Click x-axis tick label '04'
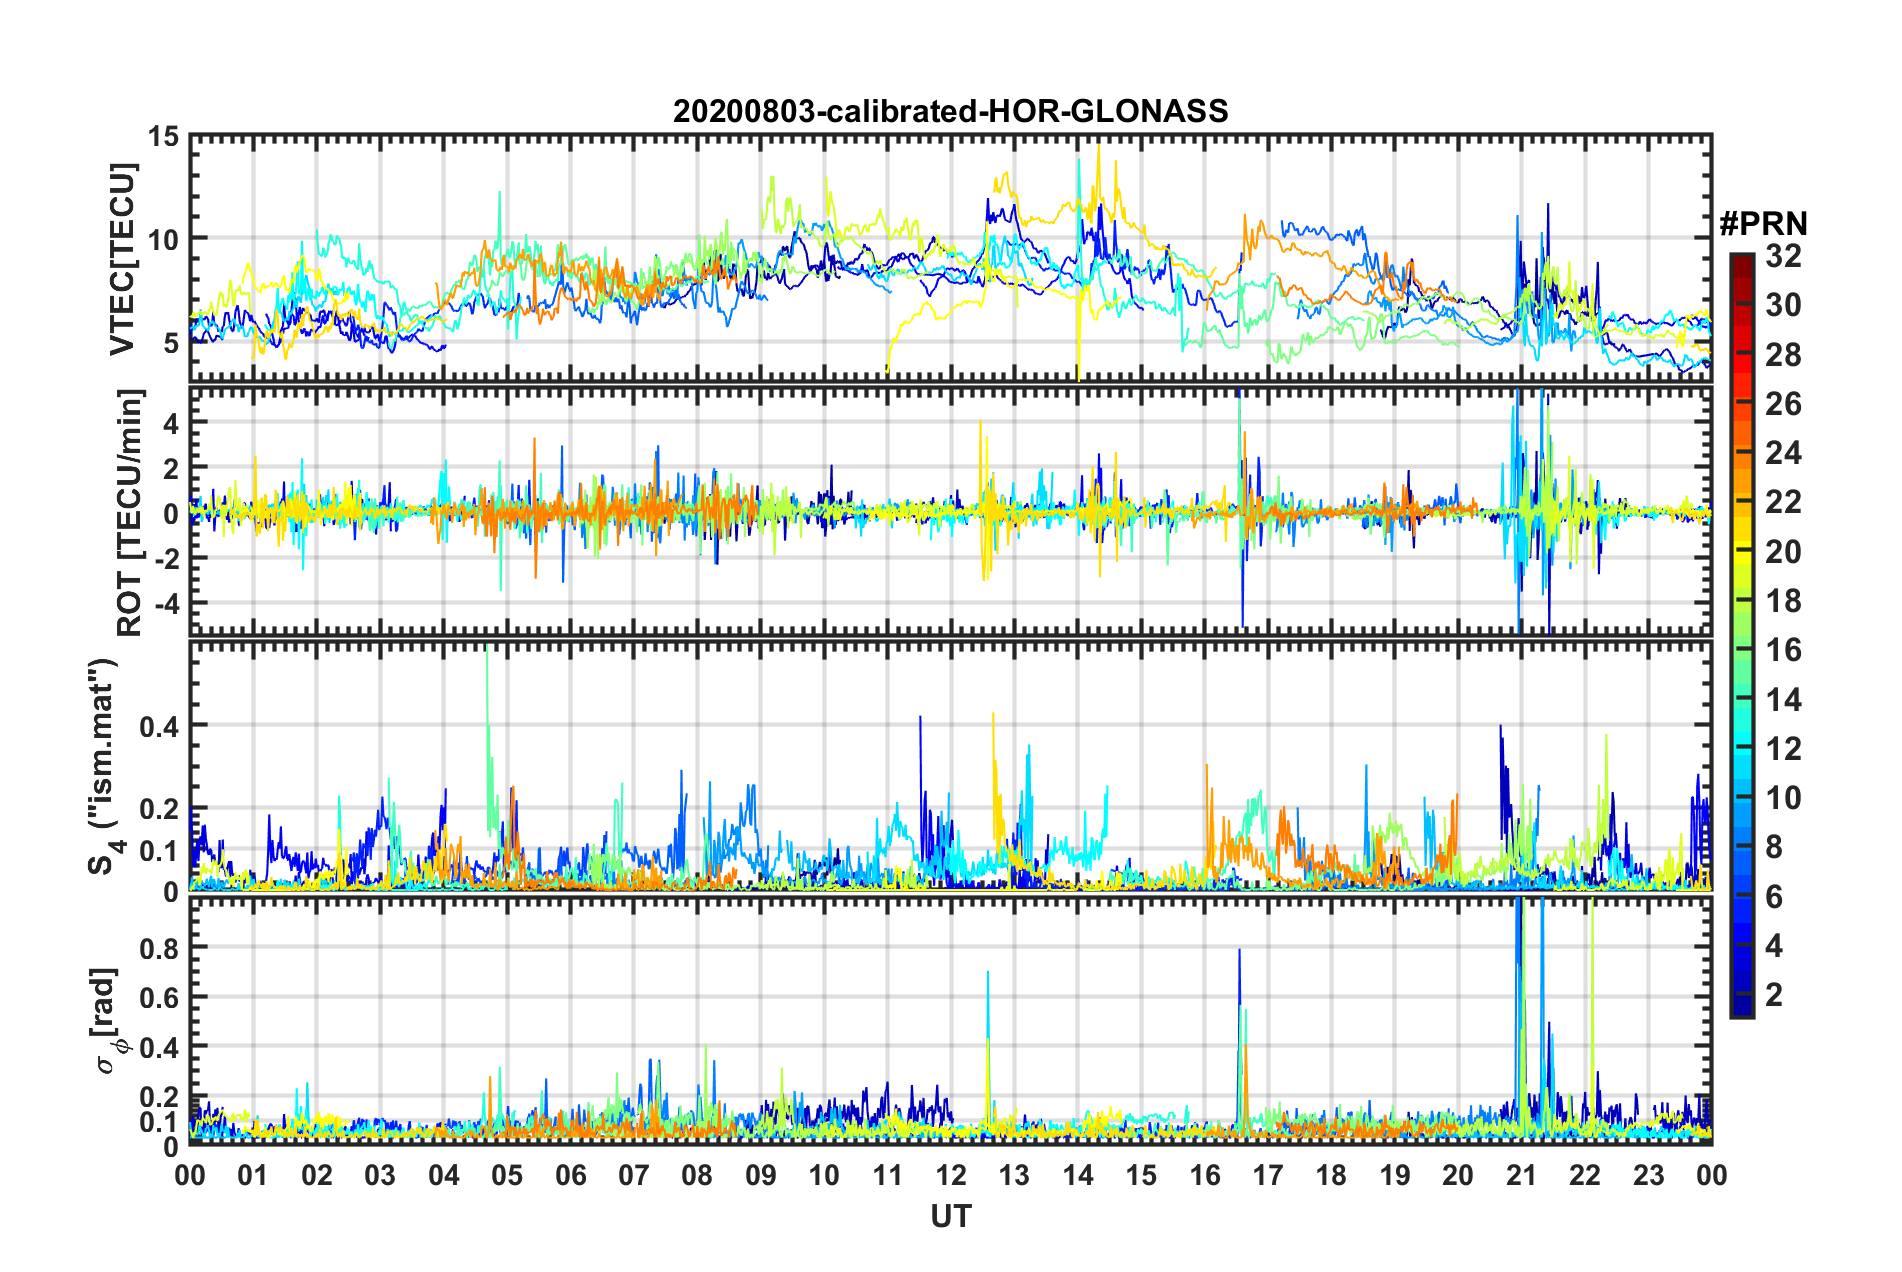 [x=444, y=1175]
